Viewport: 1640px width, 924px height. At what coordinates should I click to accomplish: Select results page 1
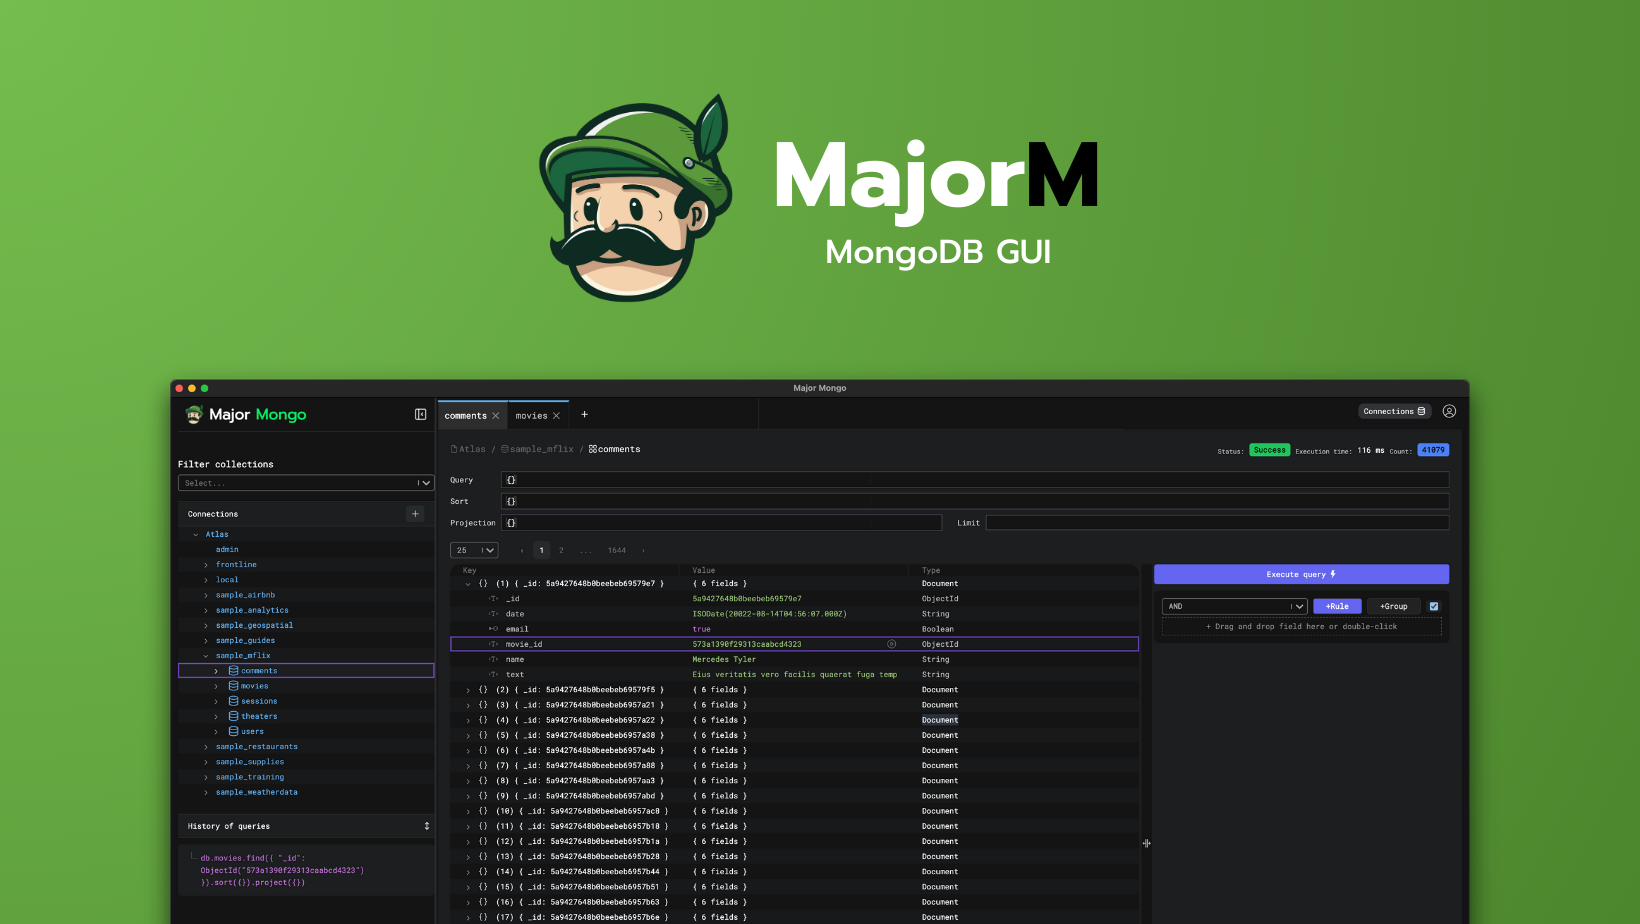(542, 550)
